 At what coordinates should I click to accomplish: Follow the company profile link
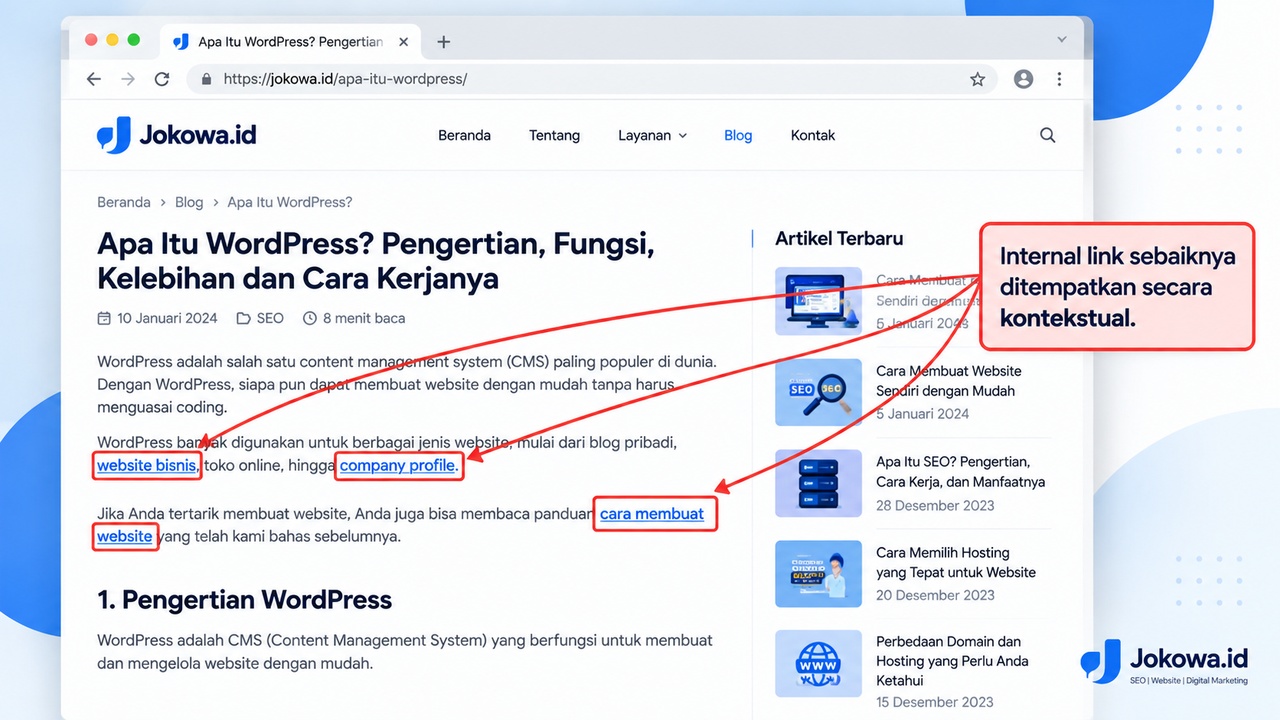click(x=397, y=465)
